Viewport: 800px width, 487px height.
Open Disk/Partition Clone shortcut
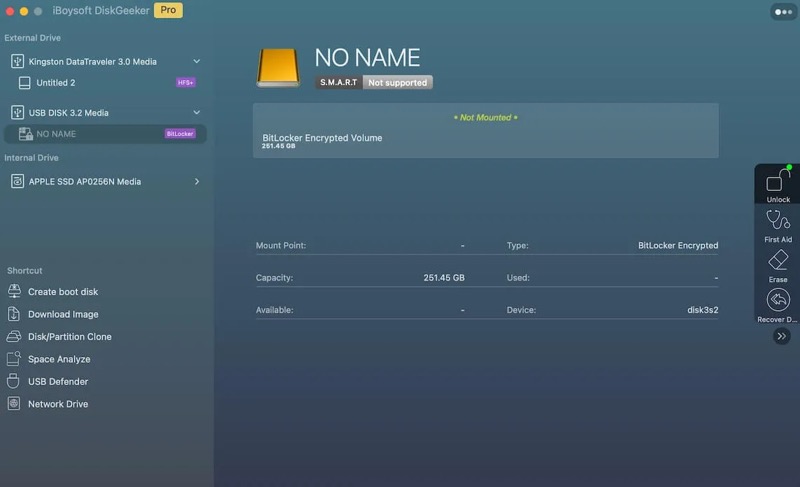click(70, 337)
